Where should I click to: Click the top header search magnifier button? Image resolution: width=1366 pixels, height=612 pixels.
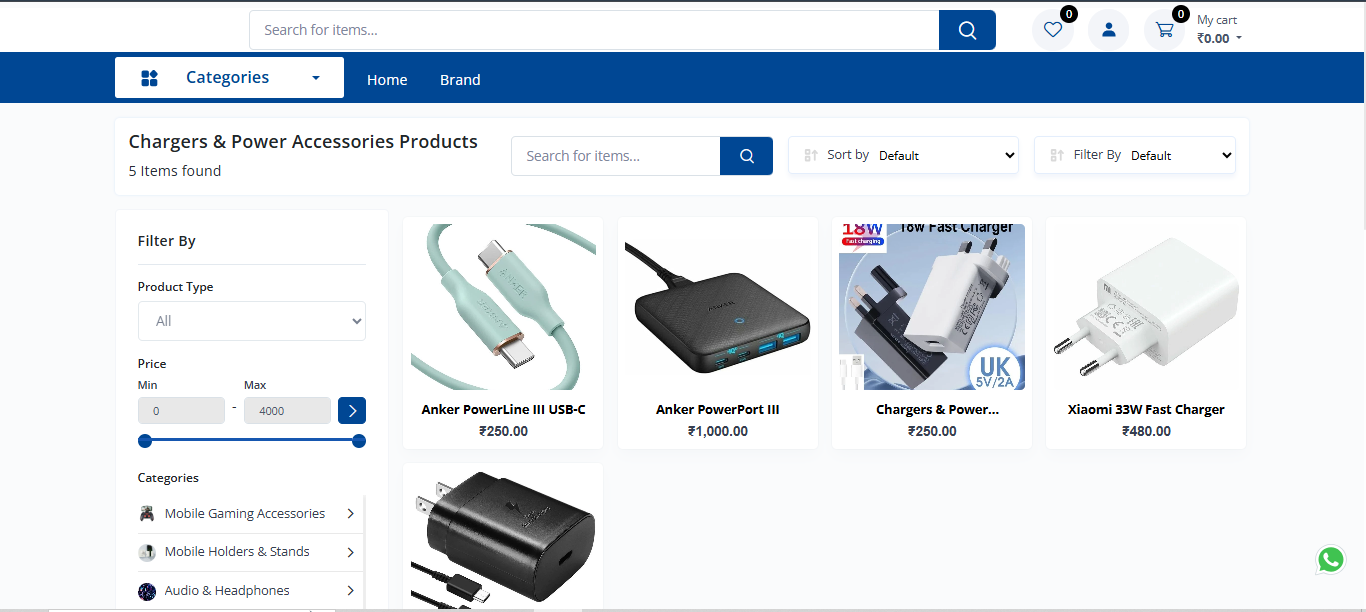(967, 30)
